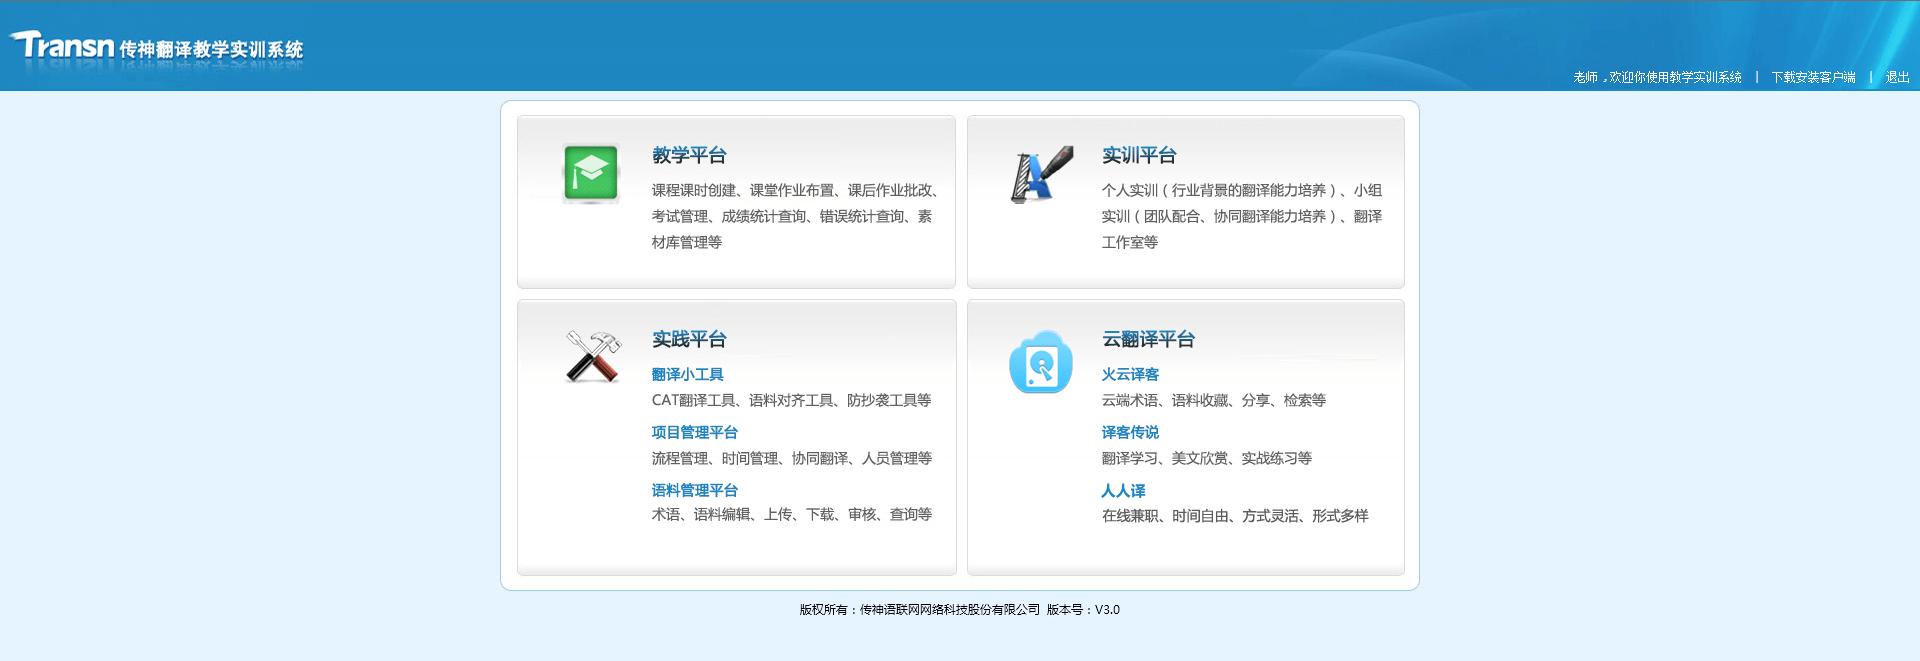The width and height of the screenshot is (1920, 661).
Task: Open the 翻译小工具 link
Action: [x=687, y=374]
